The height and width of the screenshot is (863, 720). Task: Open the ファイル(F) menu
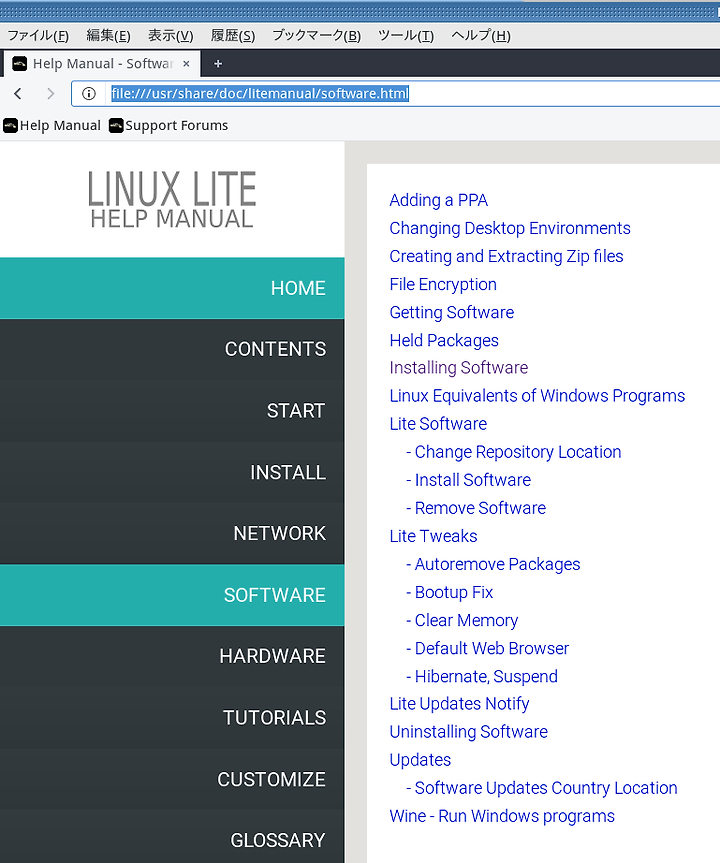coord(38,36)
